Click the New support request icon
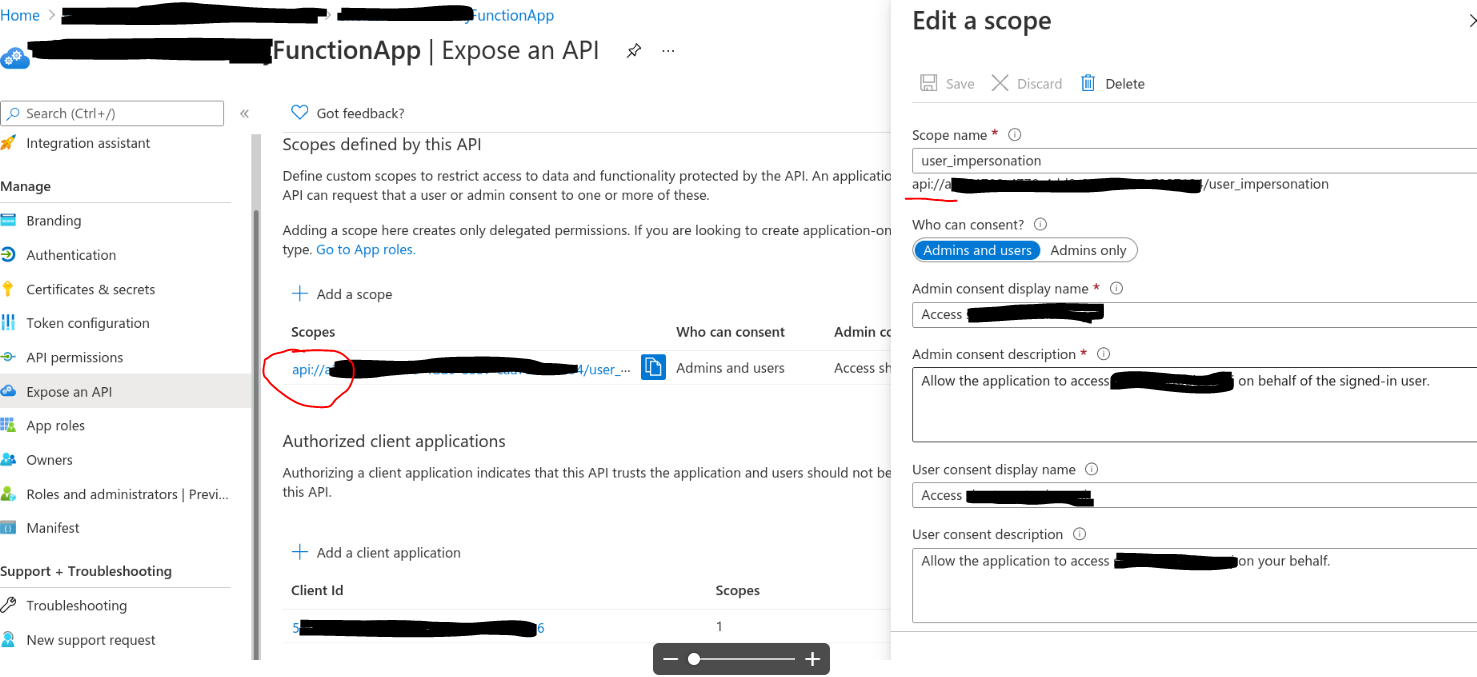This screenshot has width=1477, height=677. click(9, 640)
